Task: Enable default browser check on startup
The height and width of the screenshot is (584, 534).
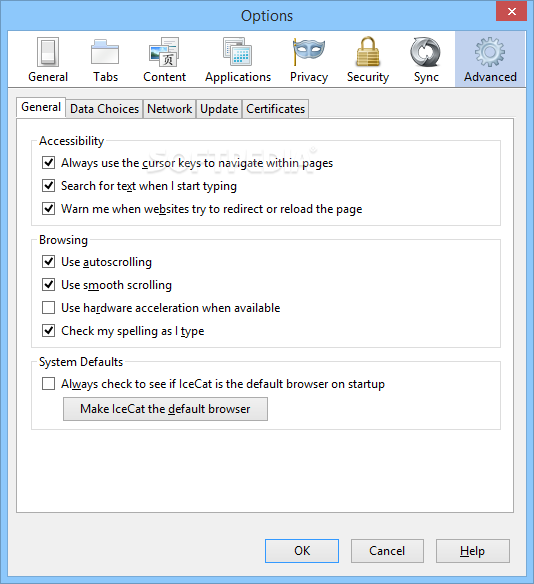Action: [48, 384]
